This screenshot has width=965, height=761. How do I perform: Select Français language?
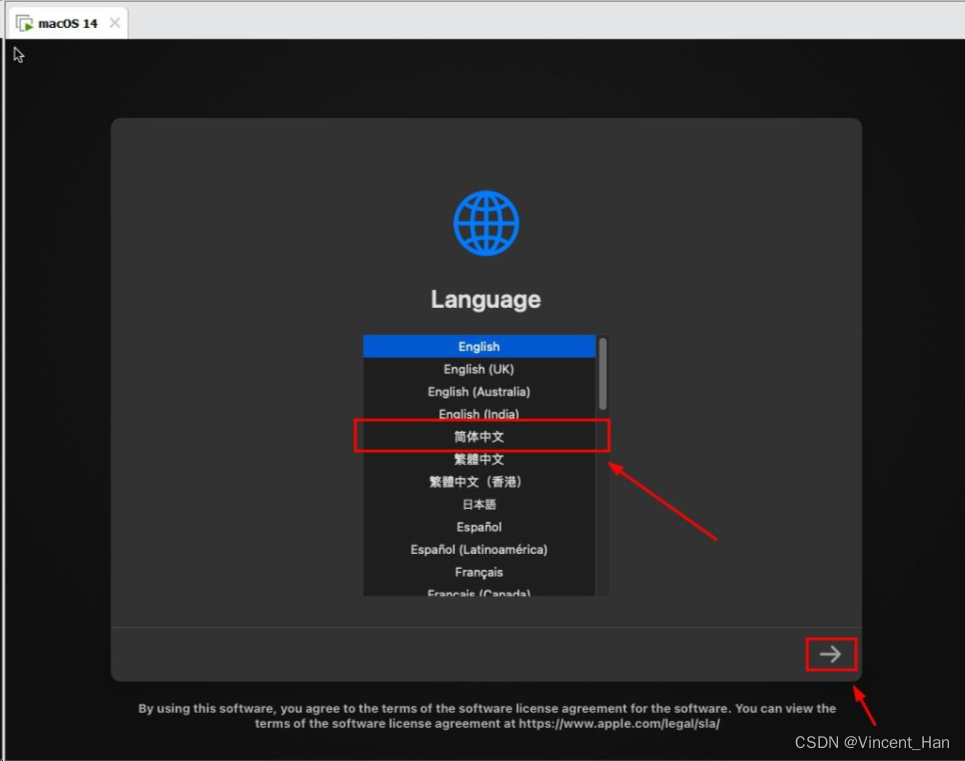tap(479, 572)
